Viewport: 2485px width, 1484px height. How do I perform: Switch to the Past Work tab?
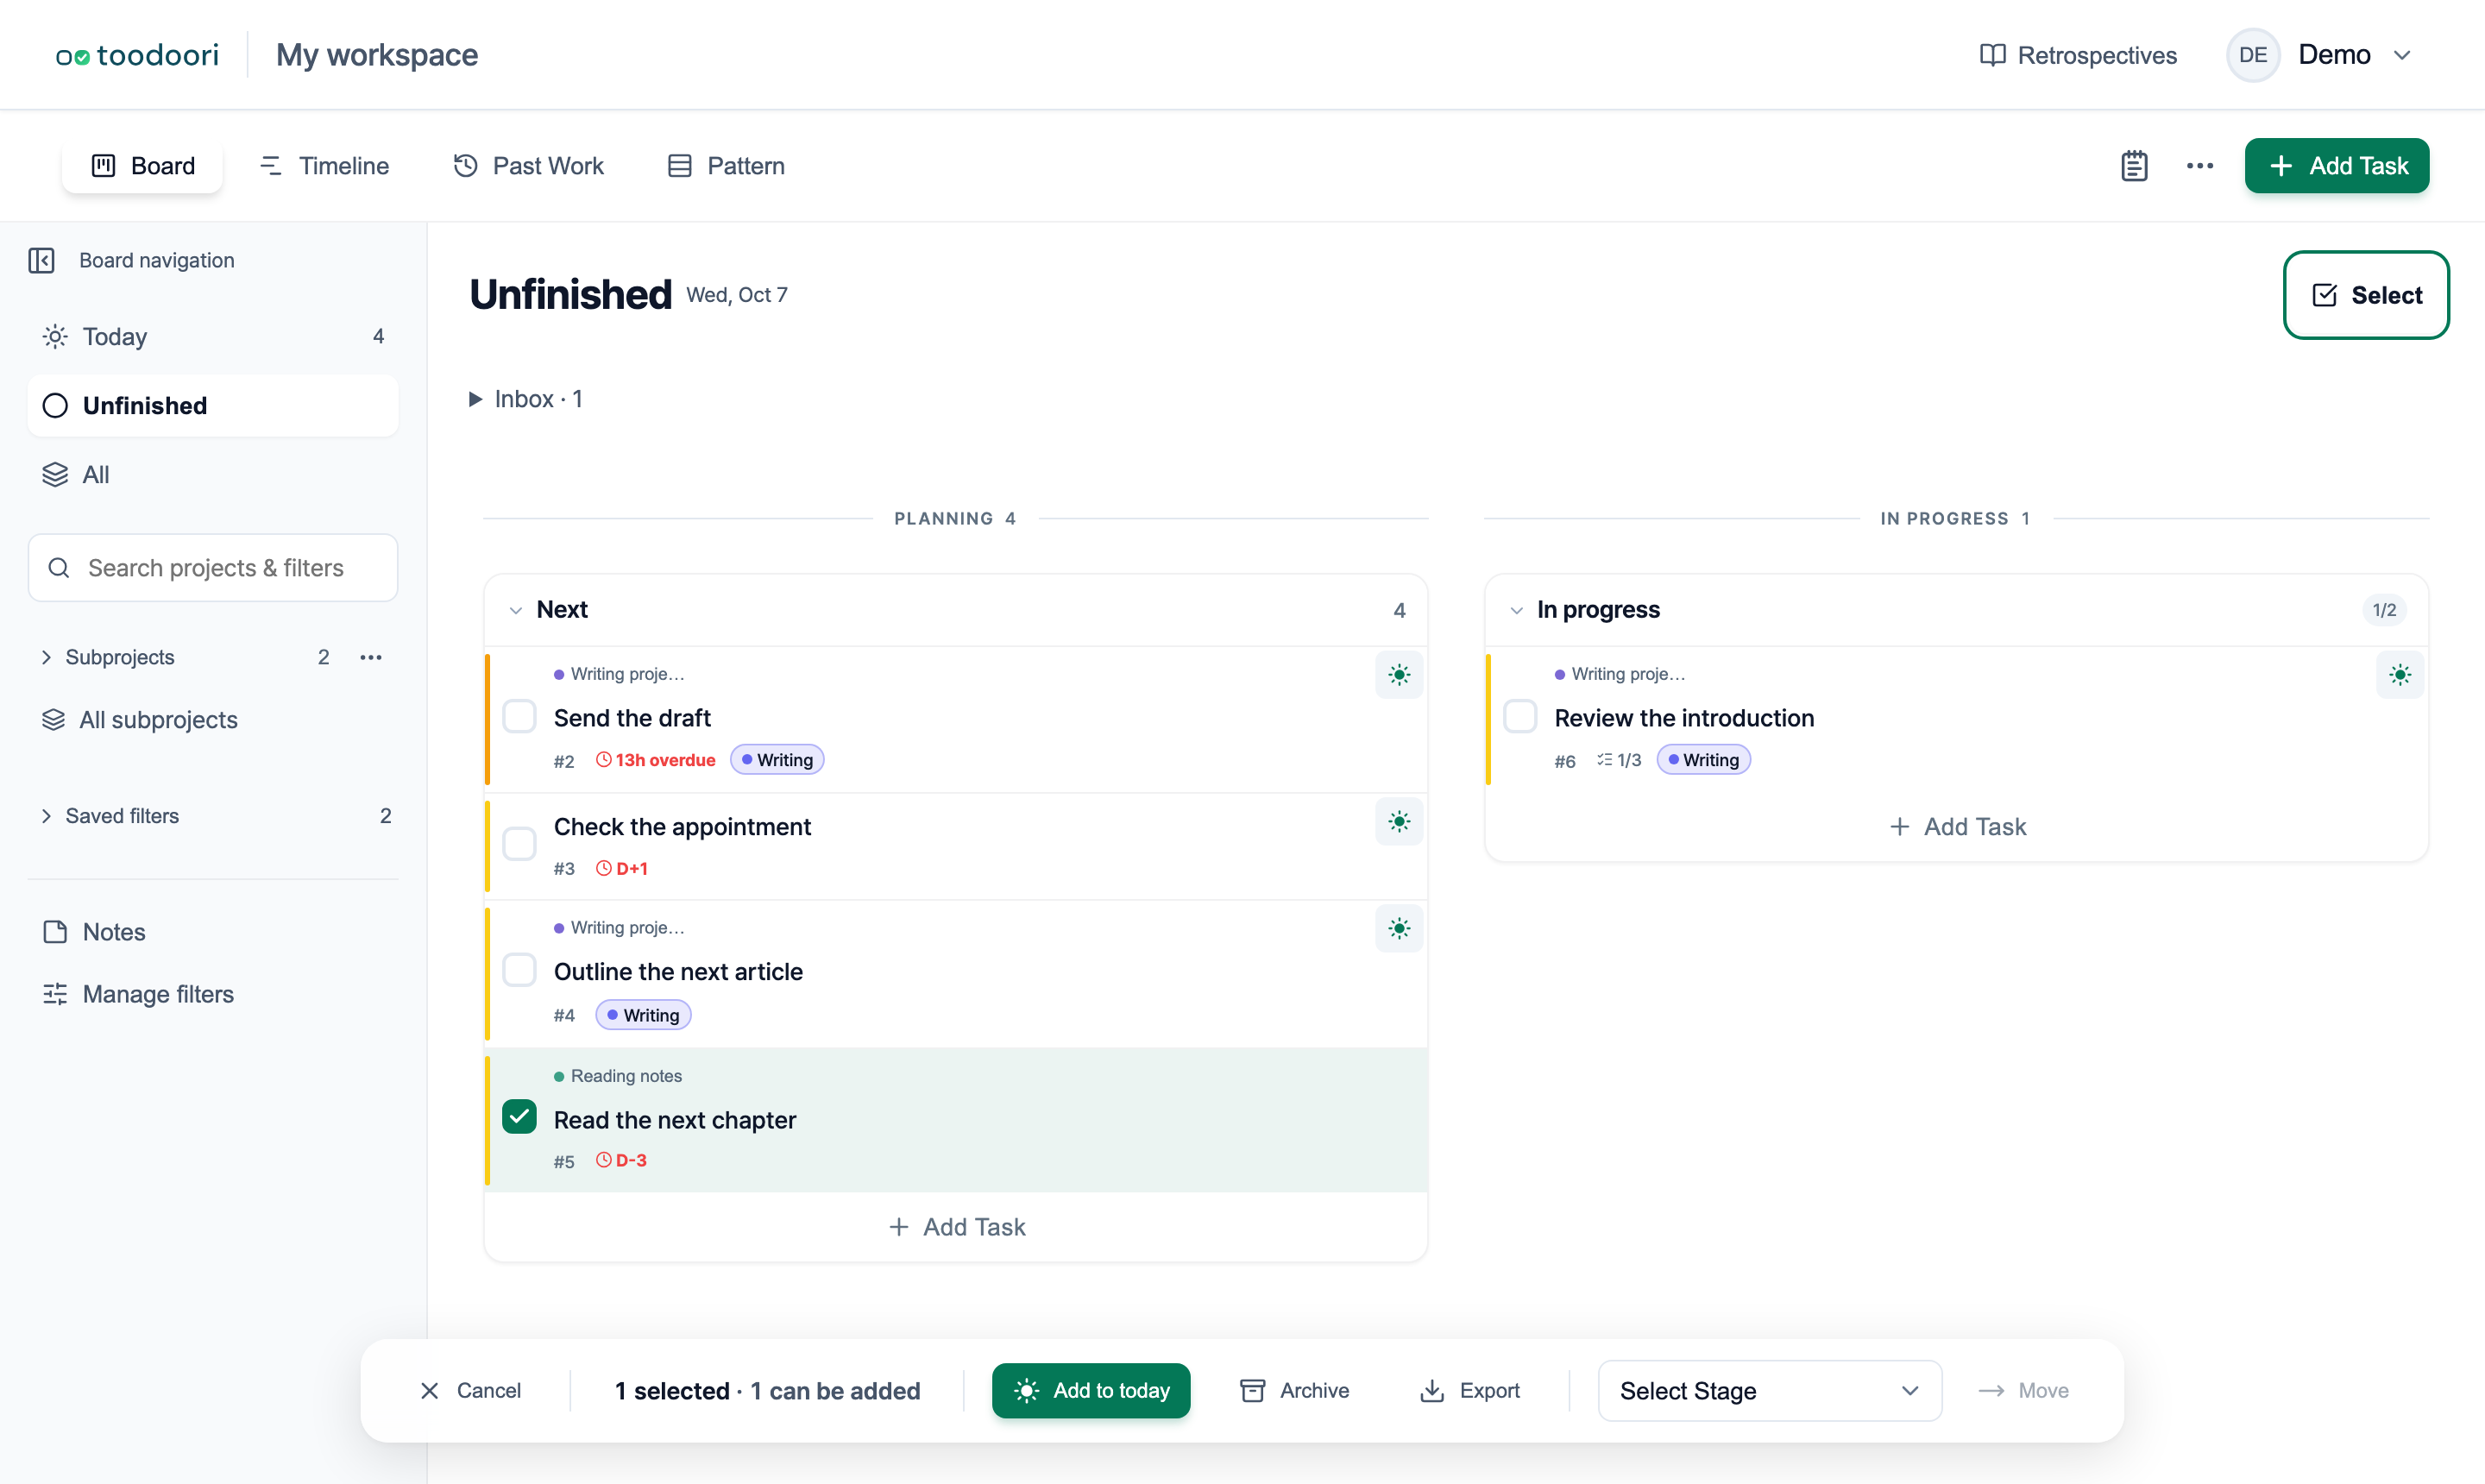528,166
